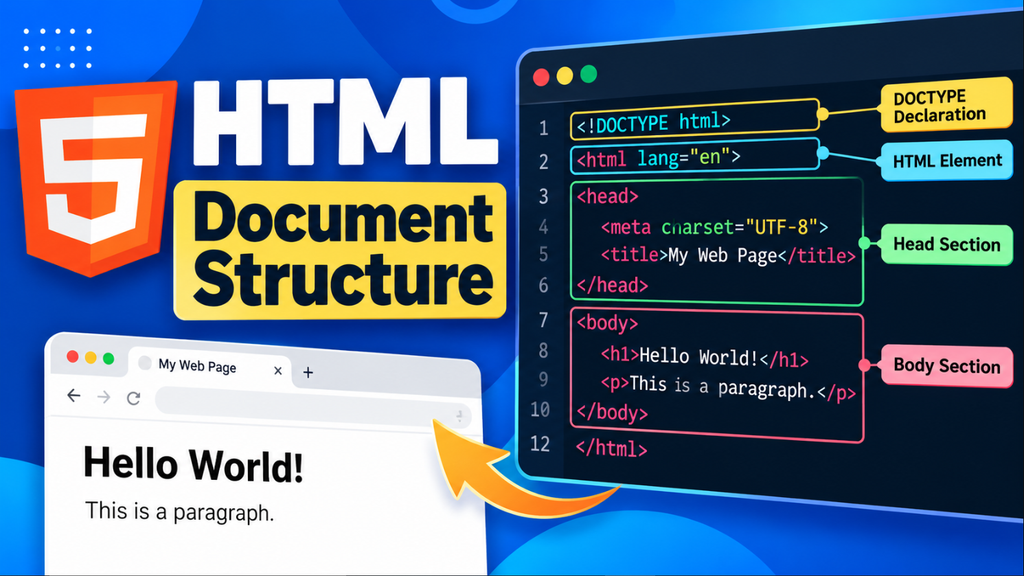This screenshot has height=576, width=1024.
Task: Click the closing </head> tag
Action: (613, 285)
